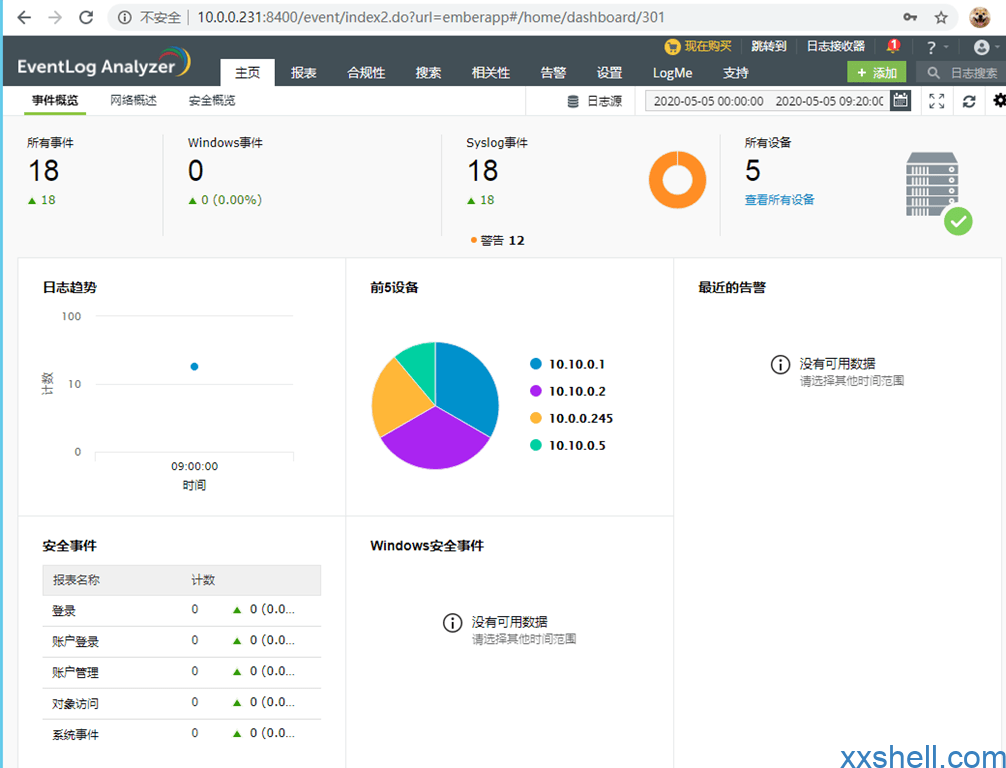Open the user account profile icon
This screenshot has height=768, width=1006.
[x=981, y=46]
